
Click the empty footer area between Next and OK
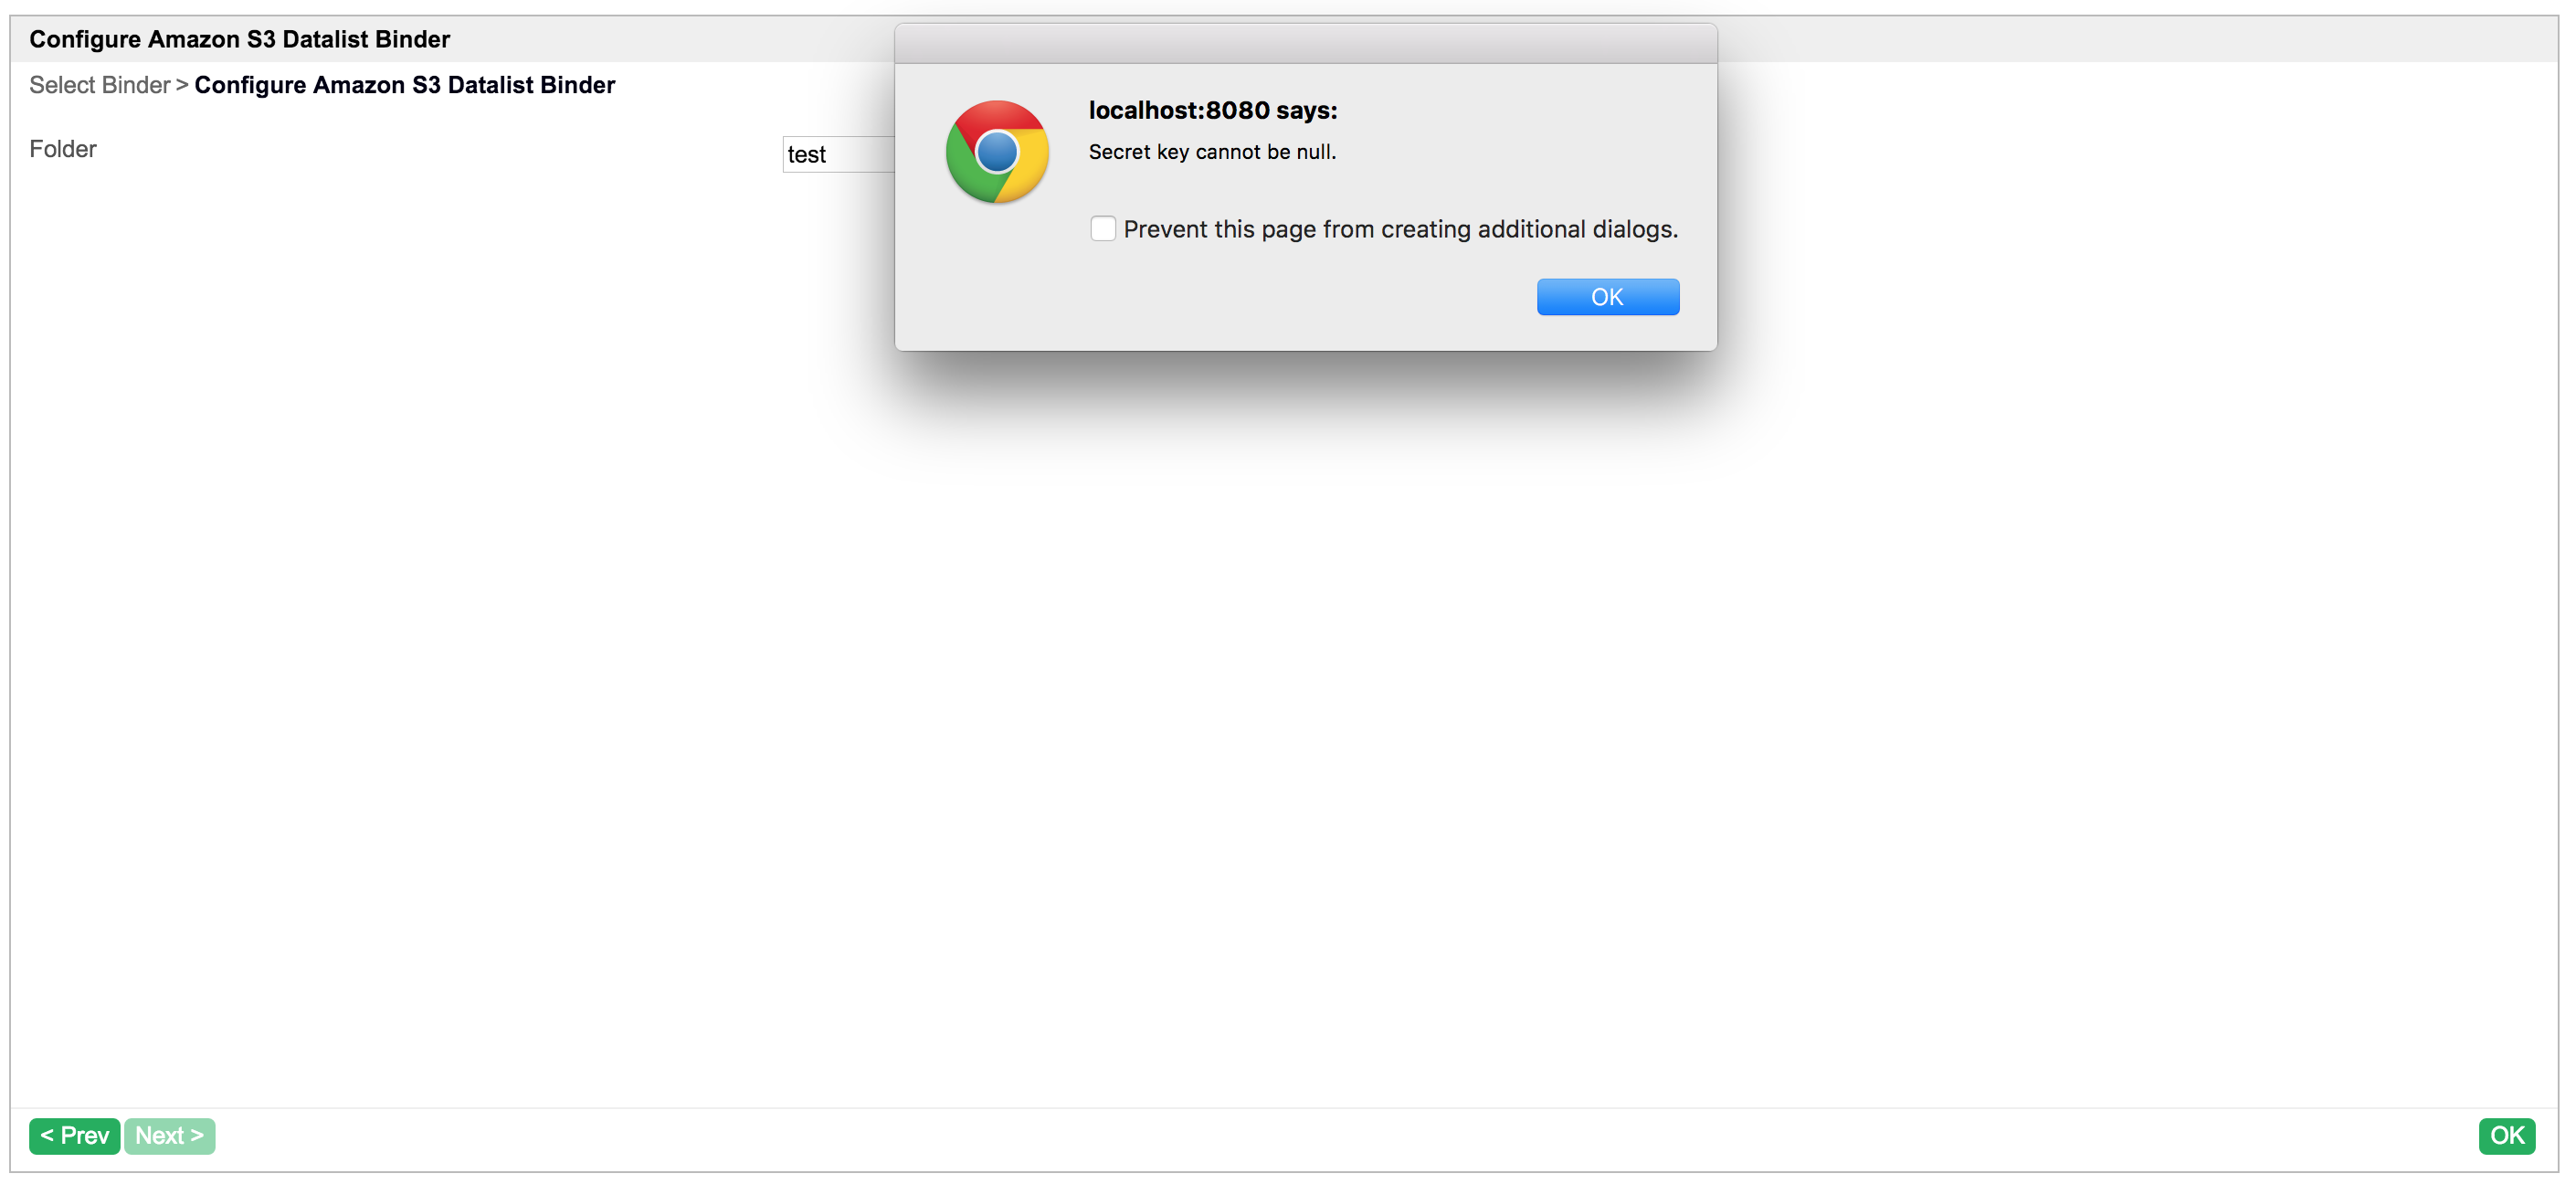click(1300, 1136)
